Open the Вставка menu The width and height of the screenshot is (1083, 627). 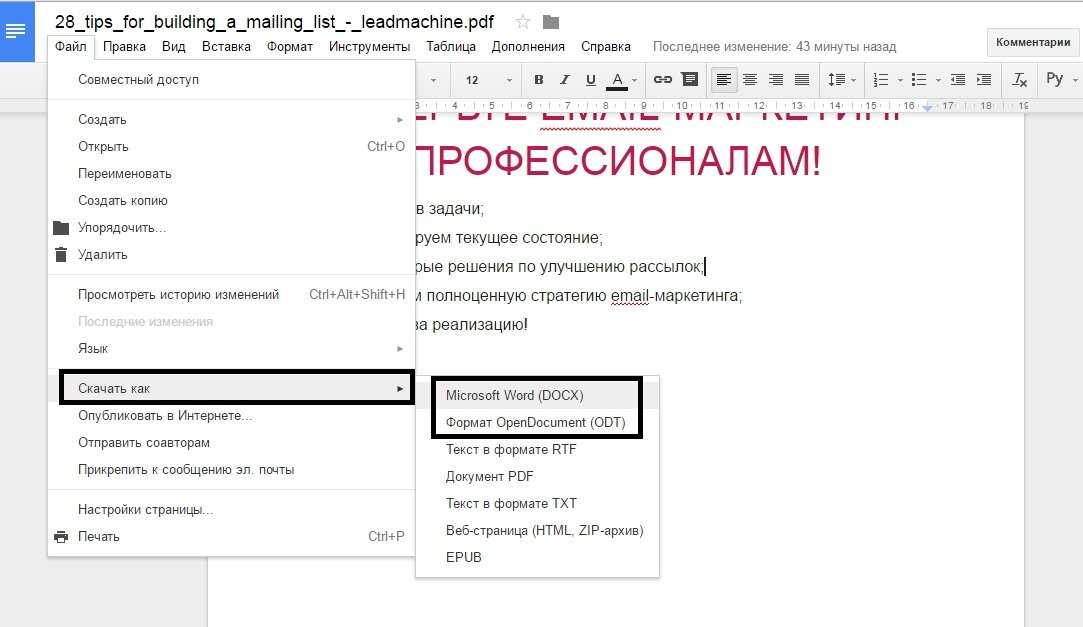pyautogui.click(x=226, y=46)
